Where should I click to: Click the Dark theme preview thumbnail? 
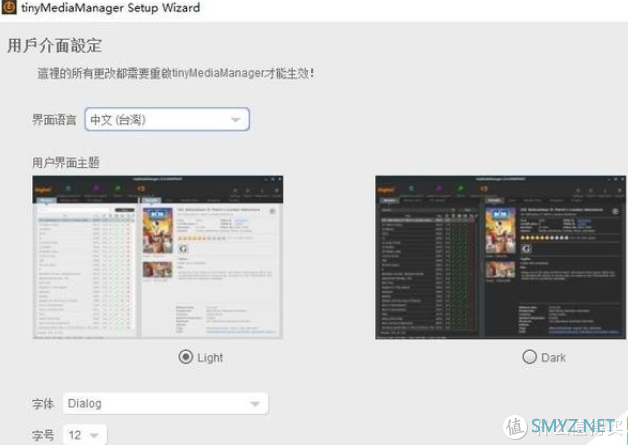coord(500,257)
